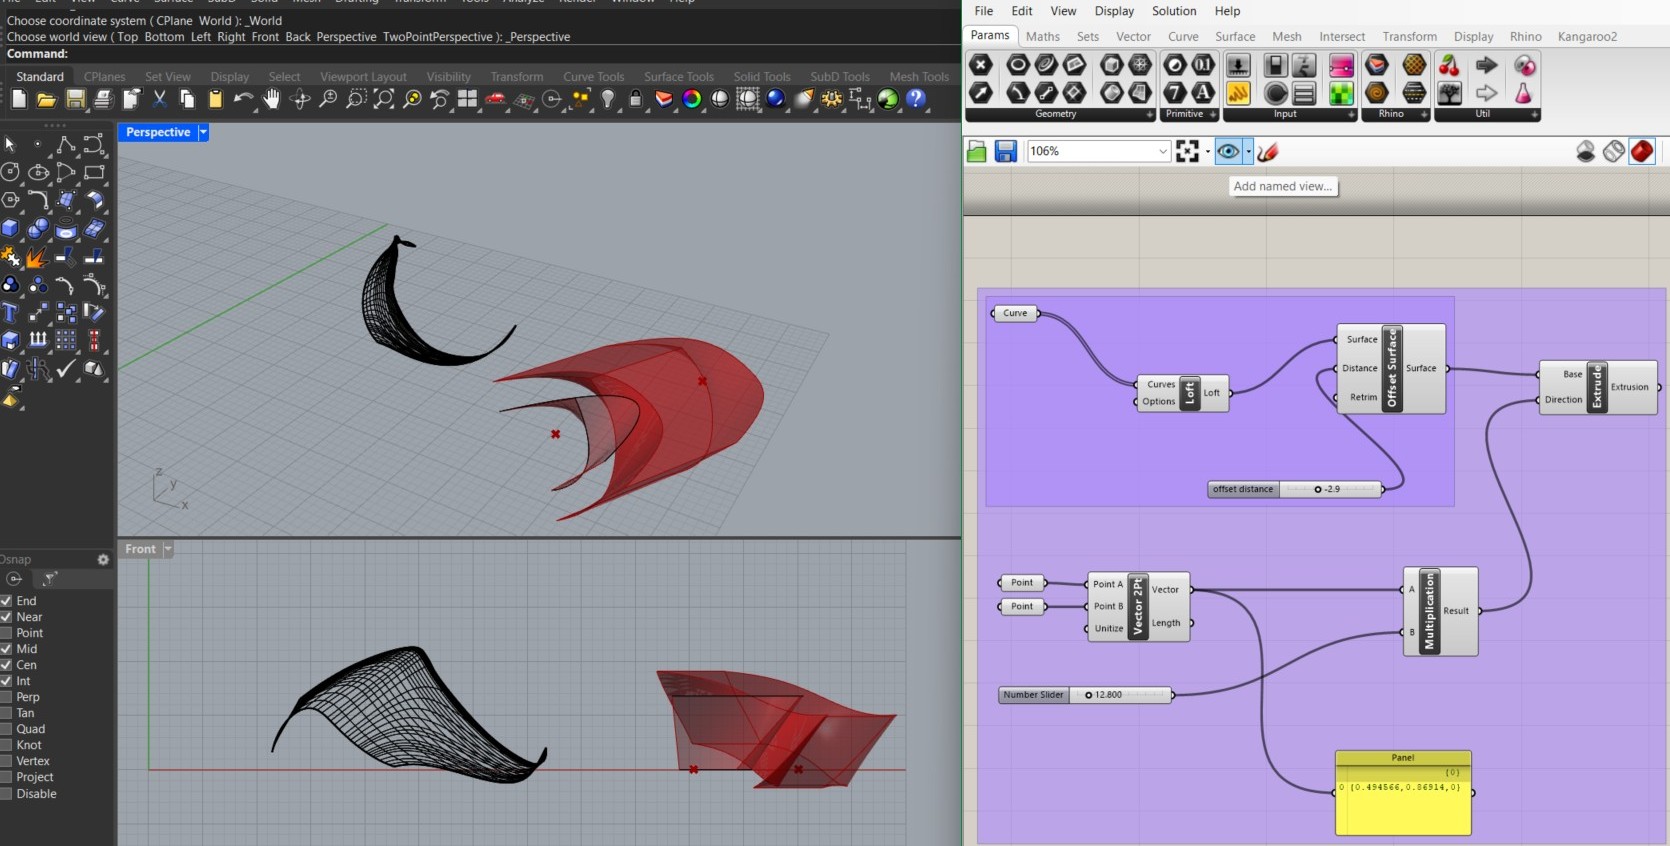Select the Pan hand tool
This screenshot has width=1670, height=846.
(x=271, y=99)
